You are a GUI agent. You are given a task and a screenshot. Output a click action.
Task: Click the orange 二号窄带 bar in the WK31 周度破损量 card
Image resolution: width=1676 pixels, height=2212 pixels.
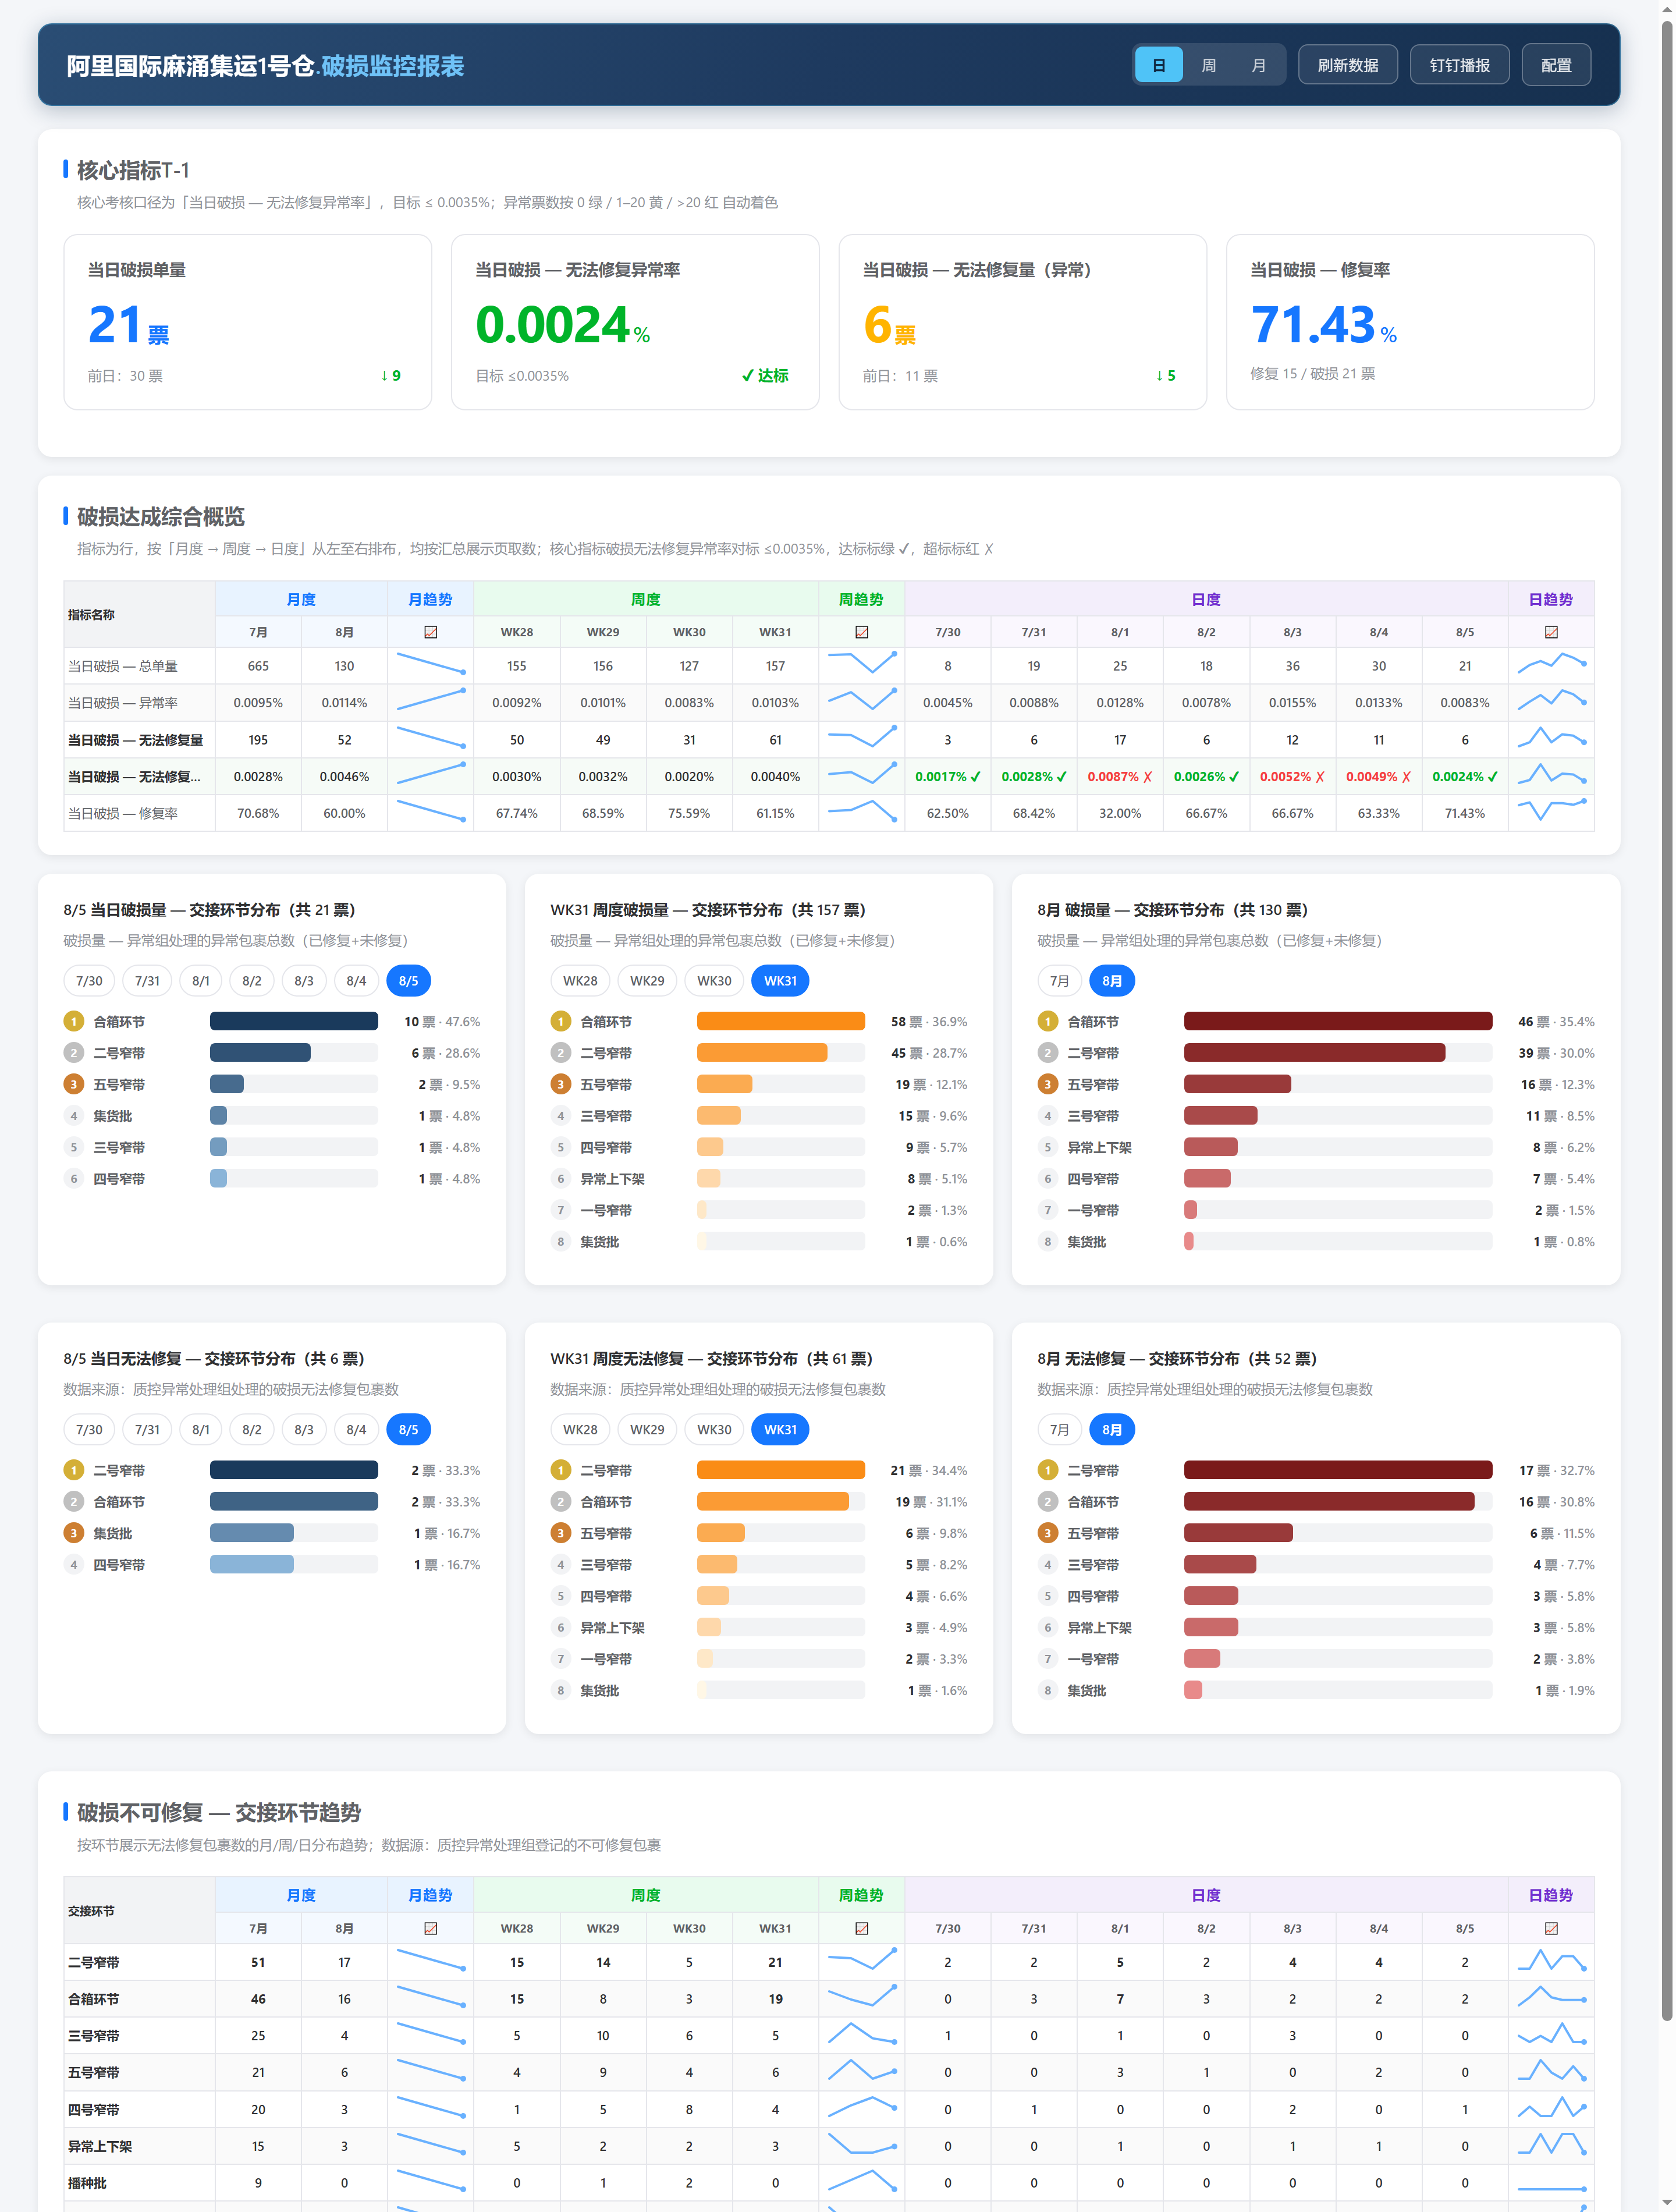click(x=762, y=1053)
